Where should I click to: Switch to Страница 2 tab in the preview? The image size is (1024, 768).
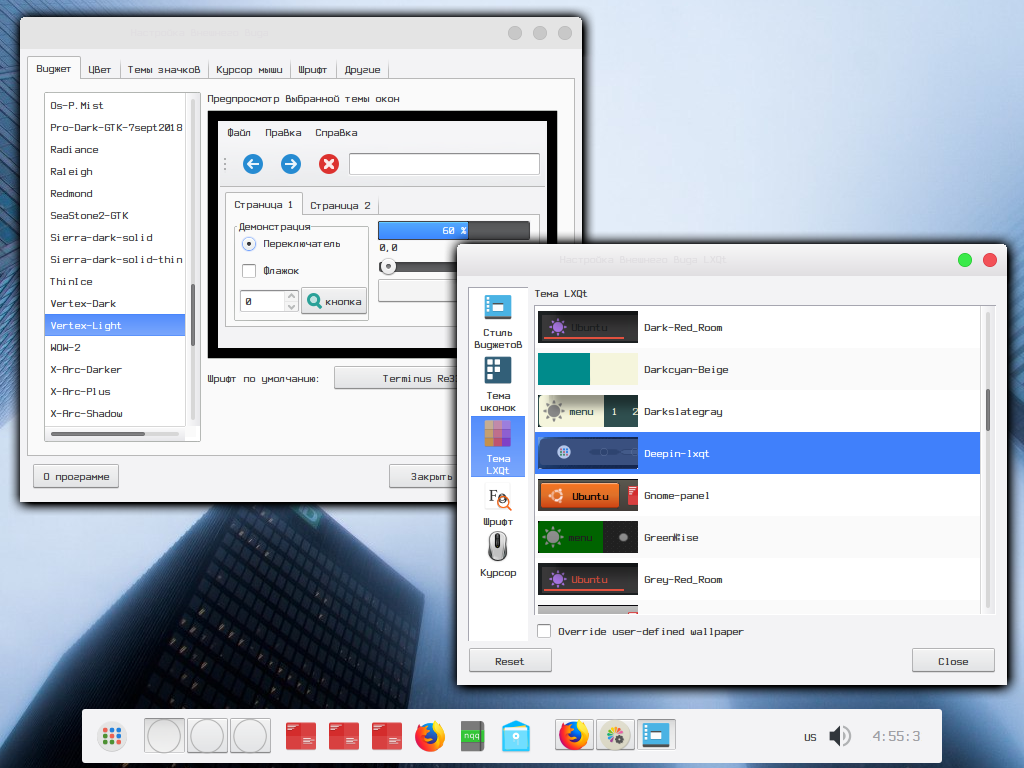pyautogui.click(x=340, y=206)
